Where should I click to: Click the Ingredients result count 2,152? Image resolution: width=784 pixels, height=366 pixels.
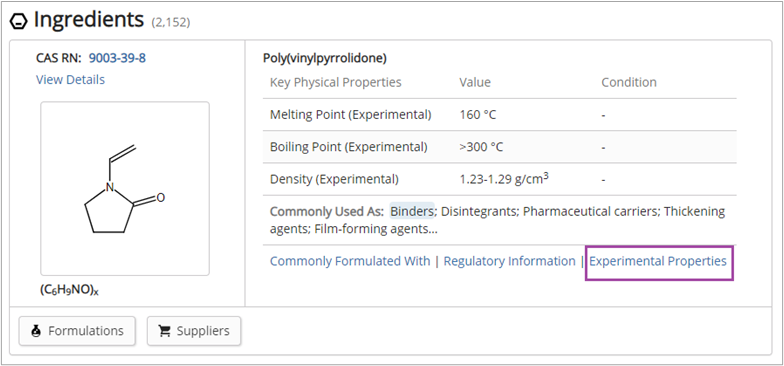point(171,22)
